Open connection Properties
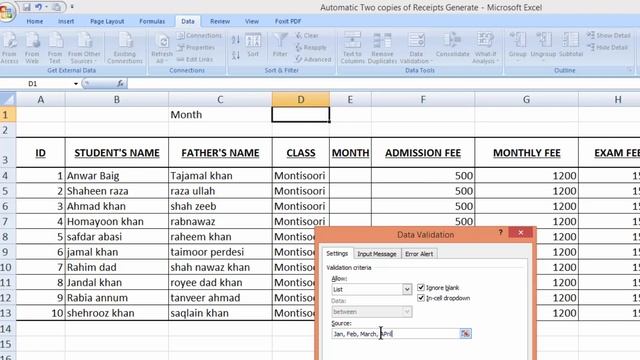Image resolution: width=640 pixels, height=360 pixels. pos(196,47)
